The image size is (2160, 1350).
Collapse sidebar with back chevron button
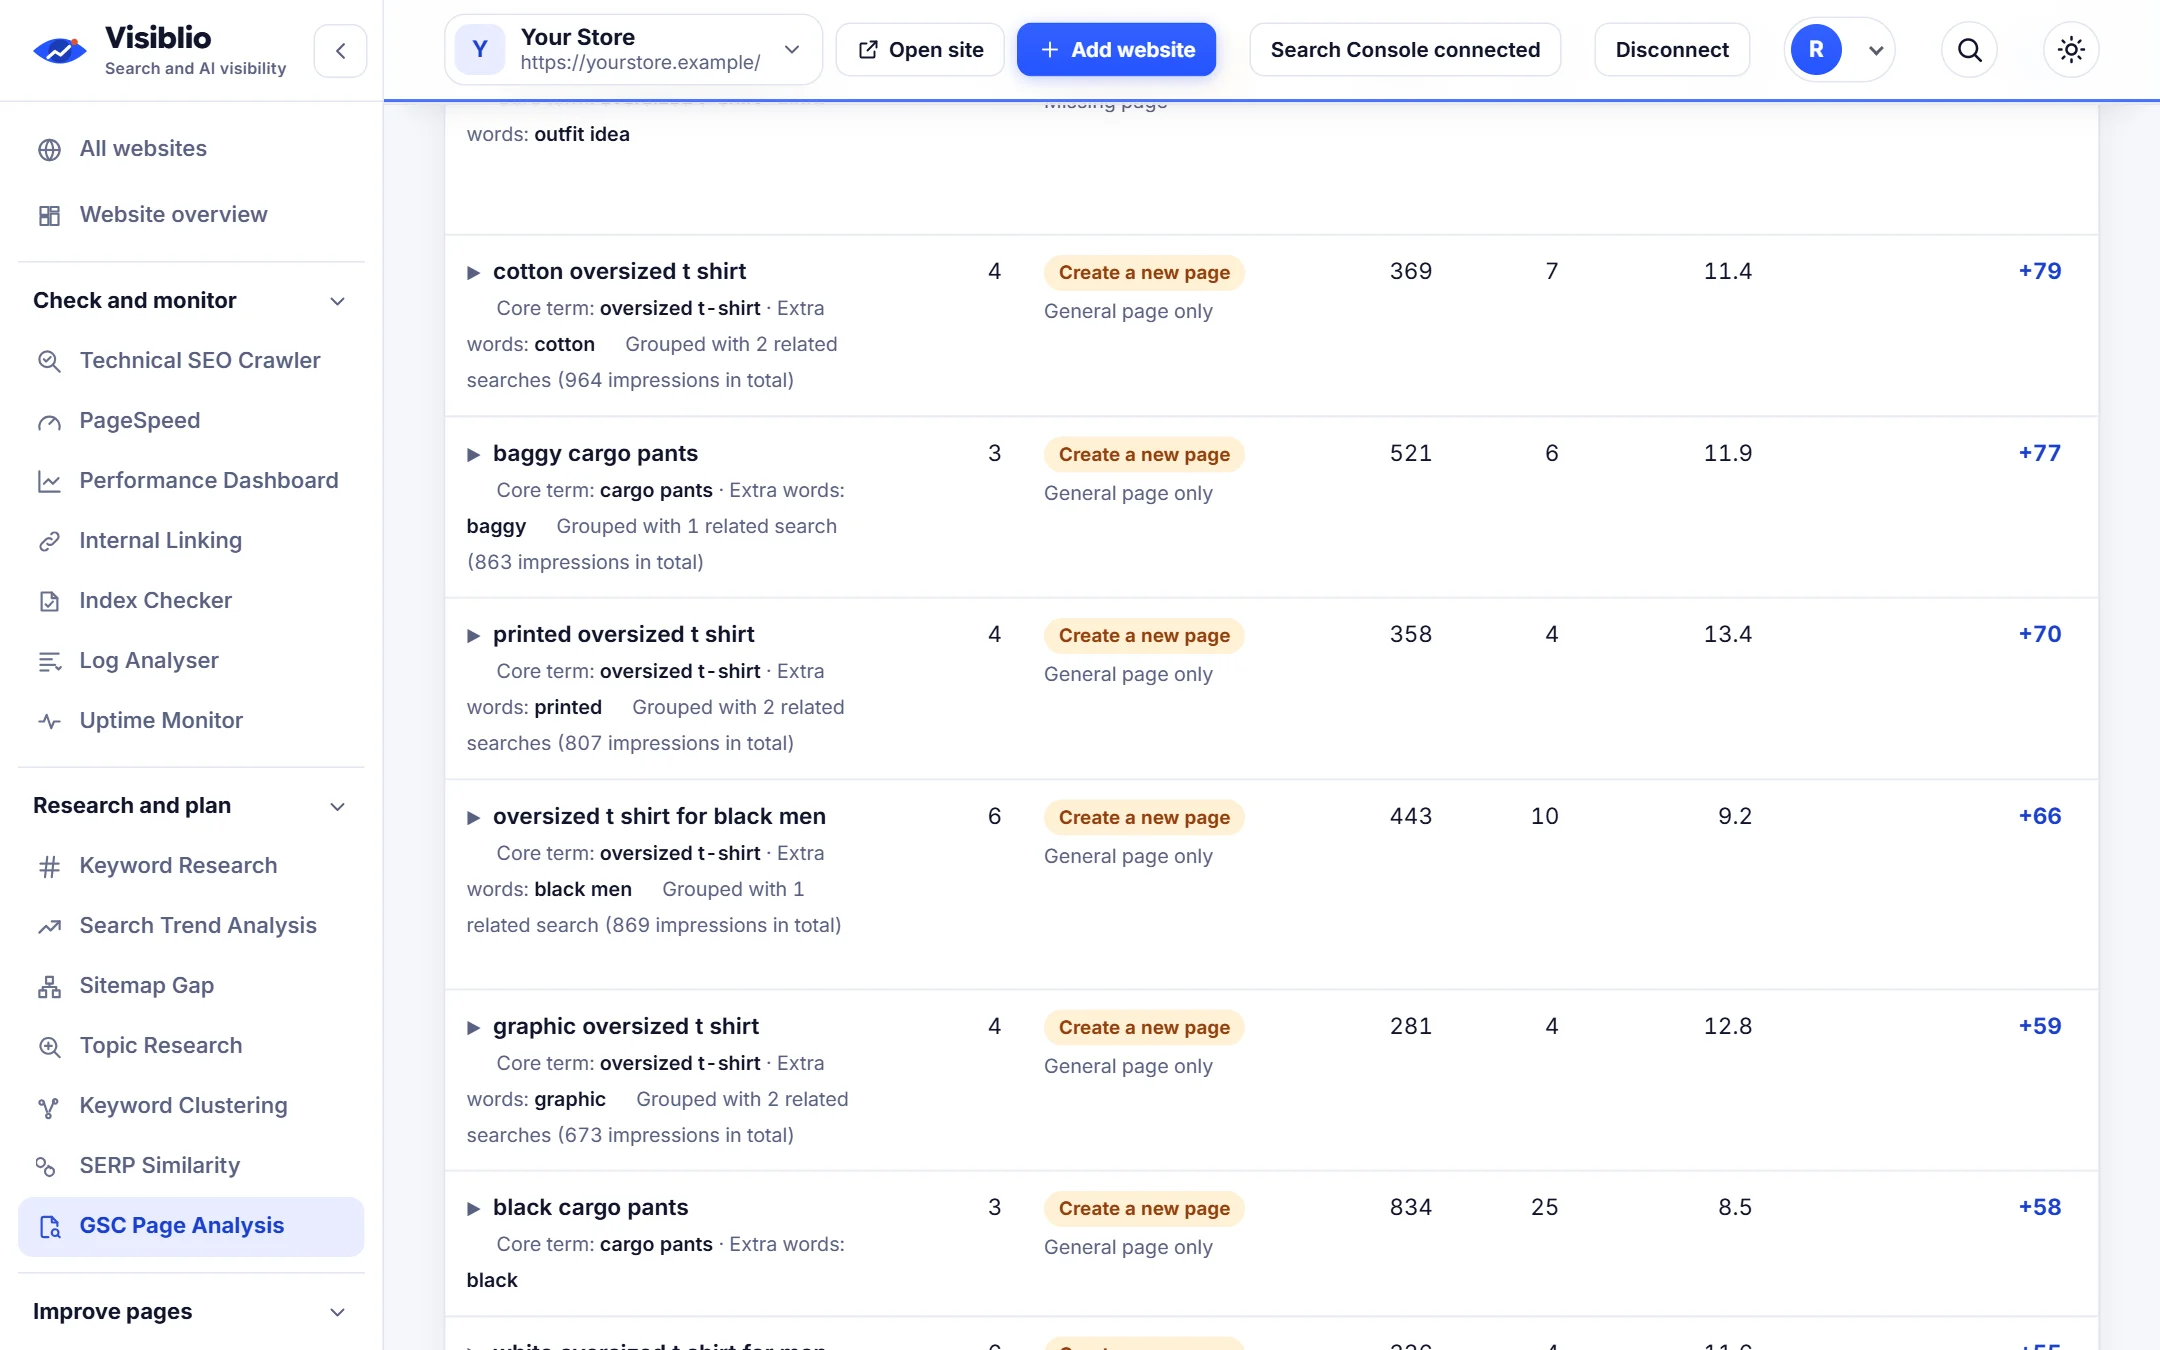[340, 51]
